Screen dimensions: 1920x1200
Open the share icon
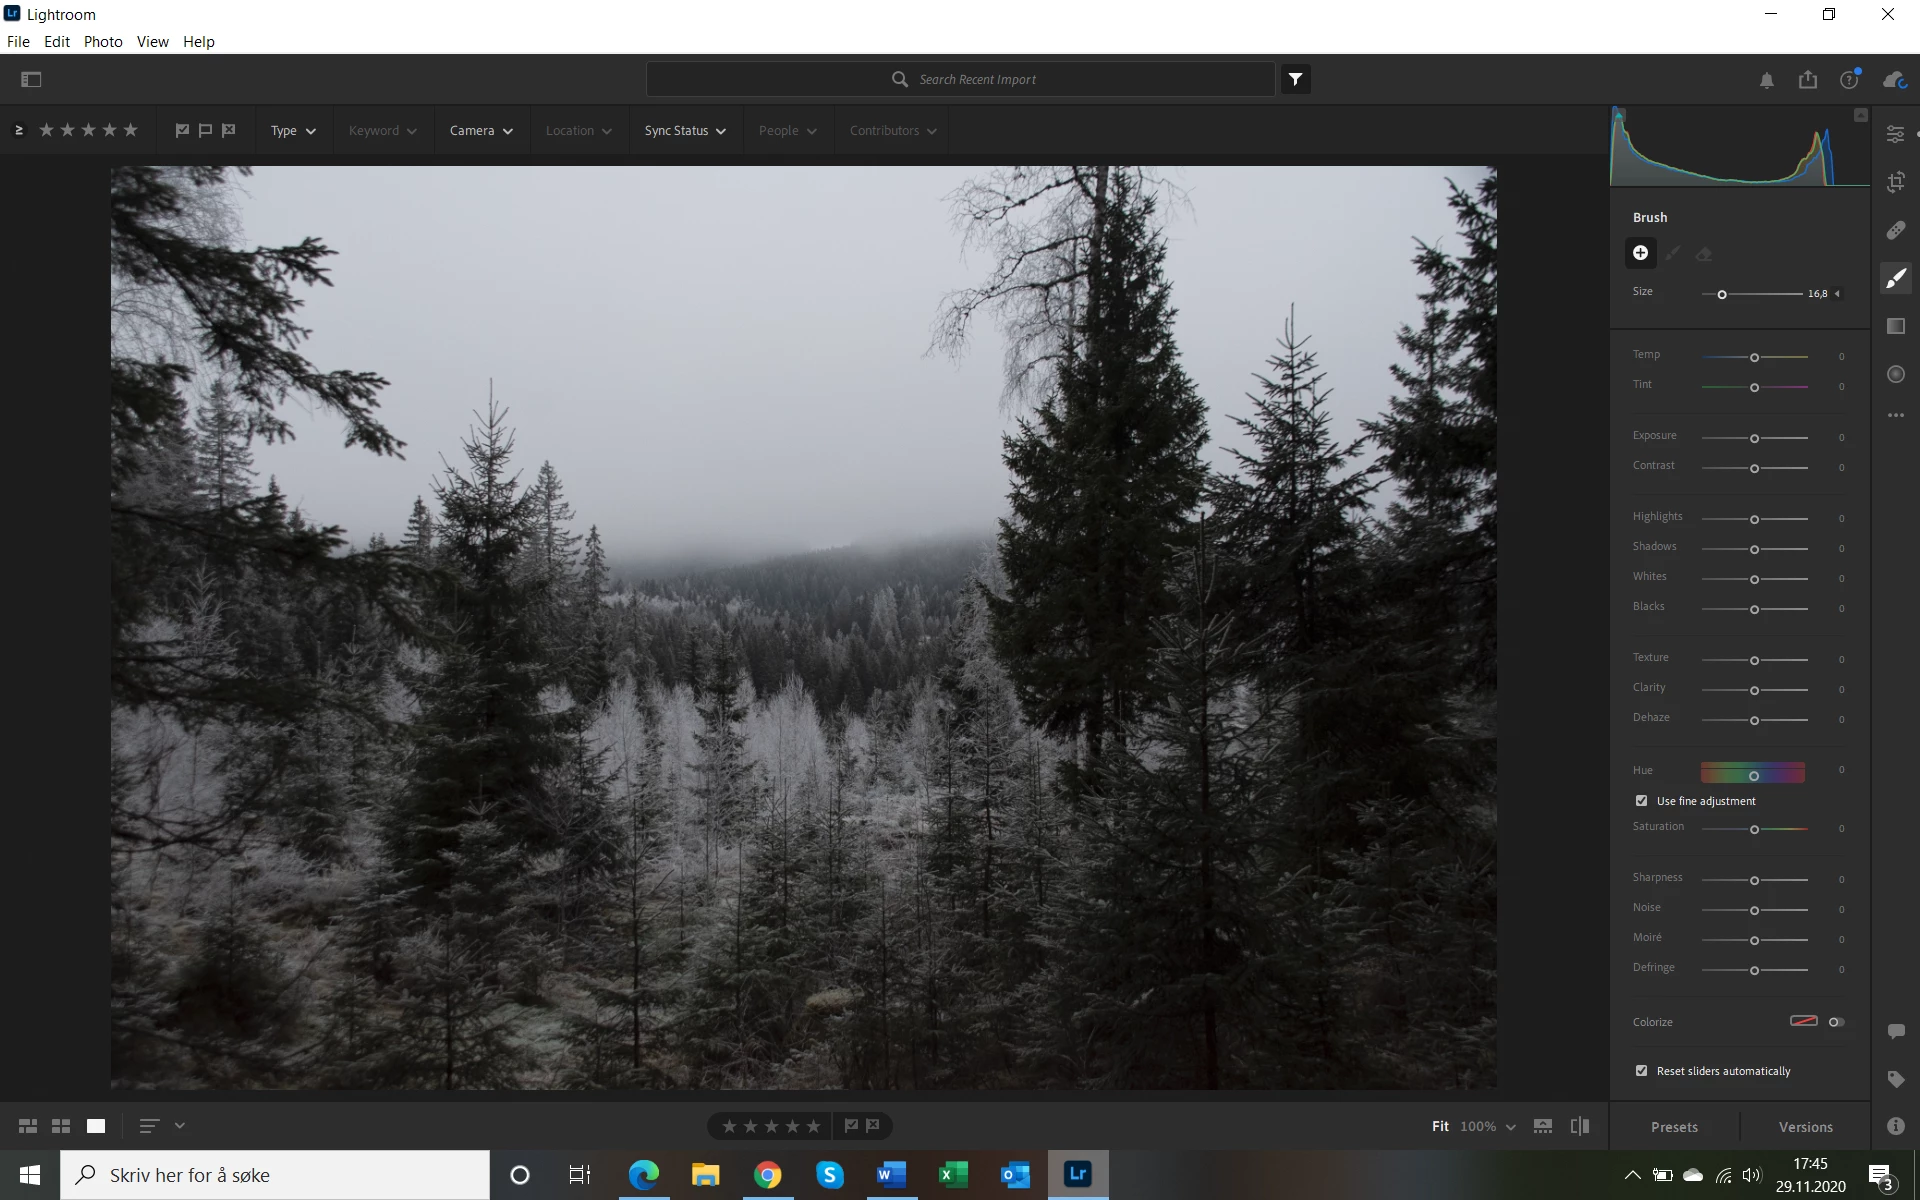point(1807,80)
